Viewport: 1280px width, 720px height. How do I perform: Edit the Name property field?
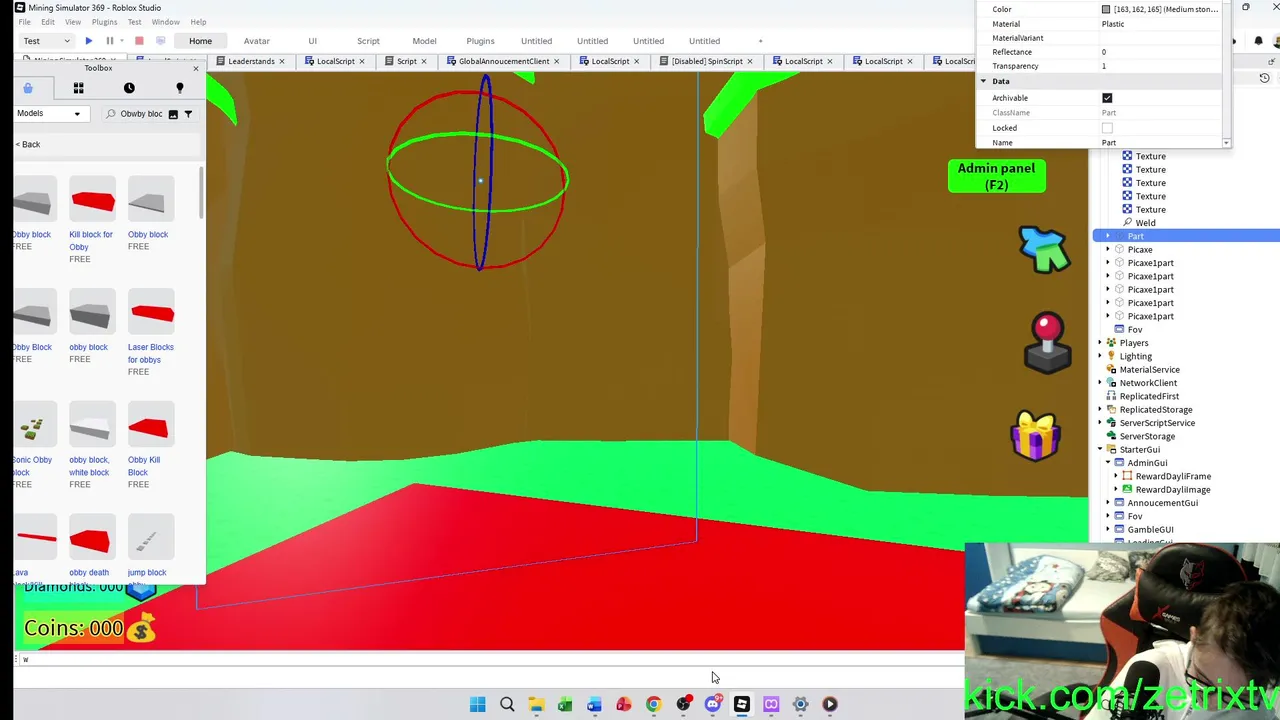coord(1160,143)
